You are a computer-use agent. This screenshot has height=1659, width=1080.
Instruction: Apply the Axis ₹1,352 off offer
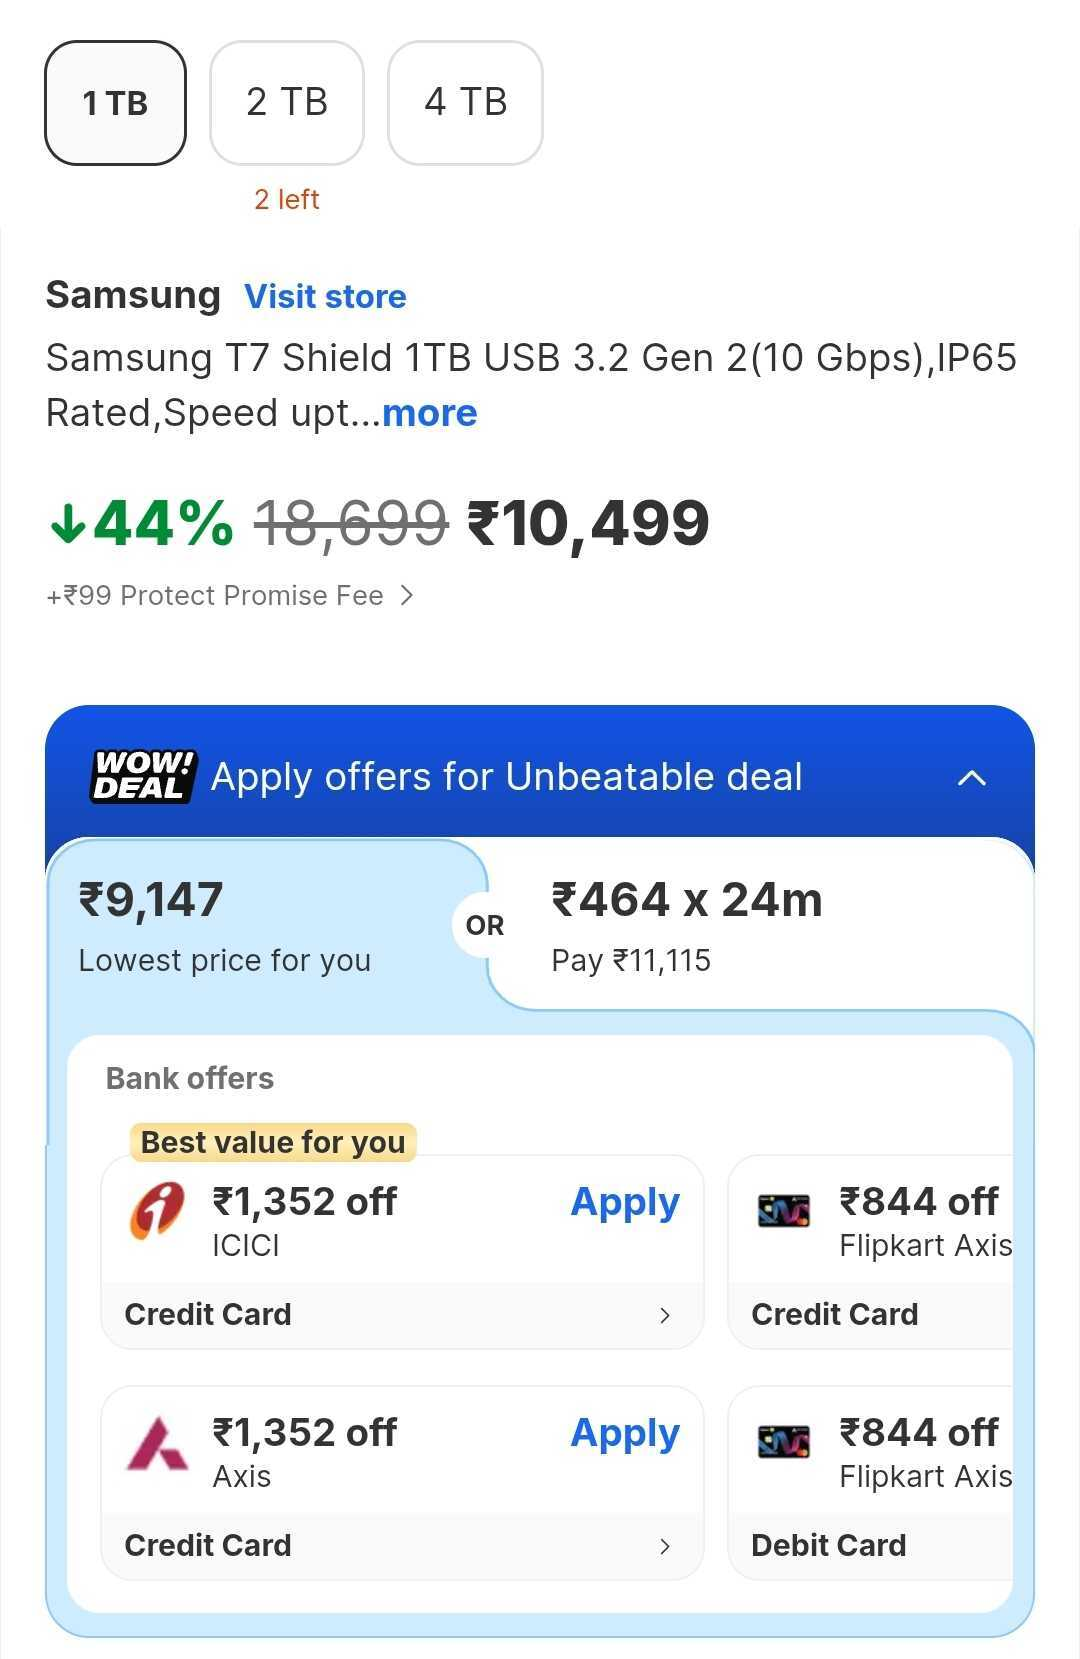coord(625,1433)
